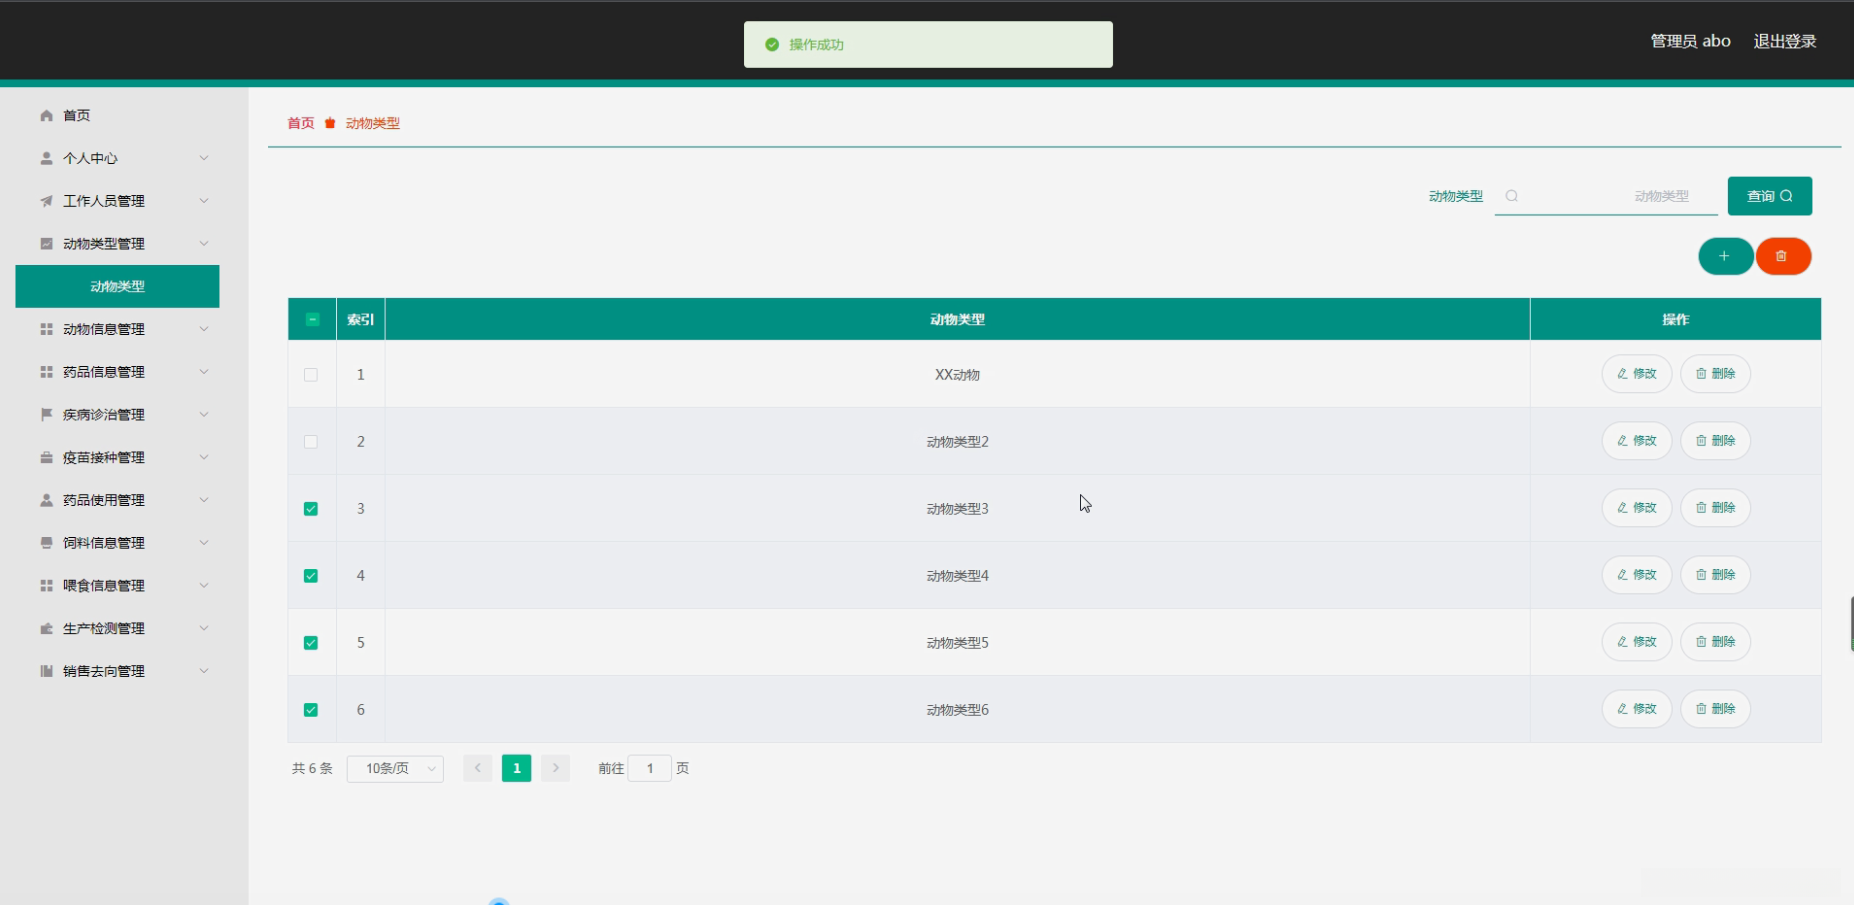This screenshot has height=905, width=1854.
Task: Go to the next page arrow
Action: pos(555,768)
